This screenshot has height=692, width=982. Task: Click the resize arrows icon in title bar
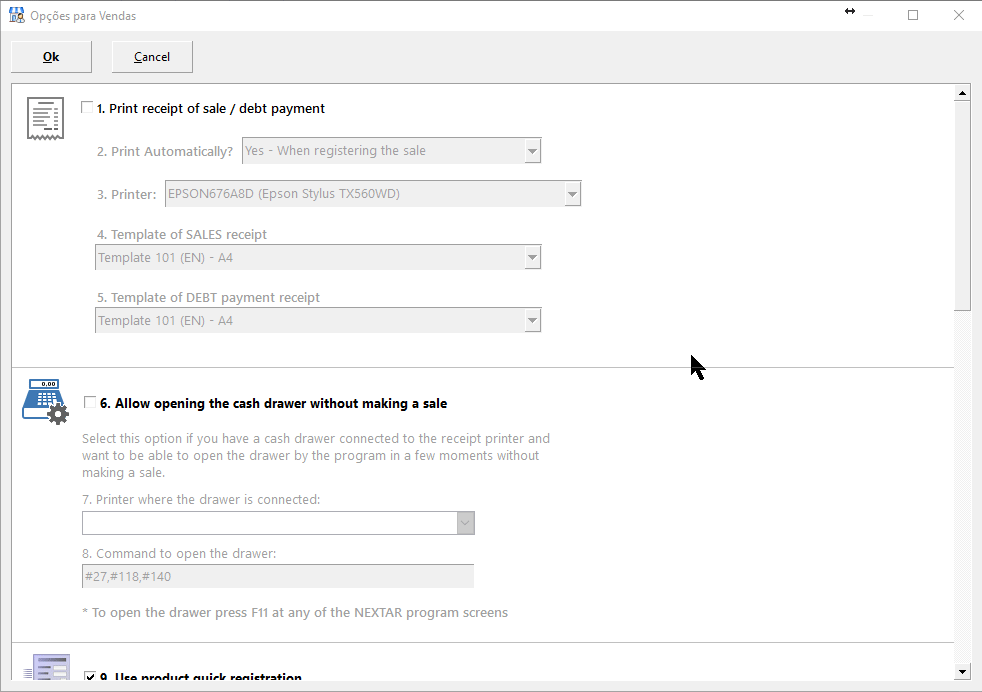[850, 11]
